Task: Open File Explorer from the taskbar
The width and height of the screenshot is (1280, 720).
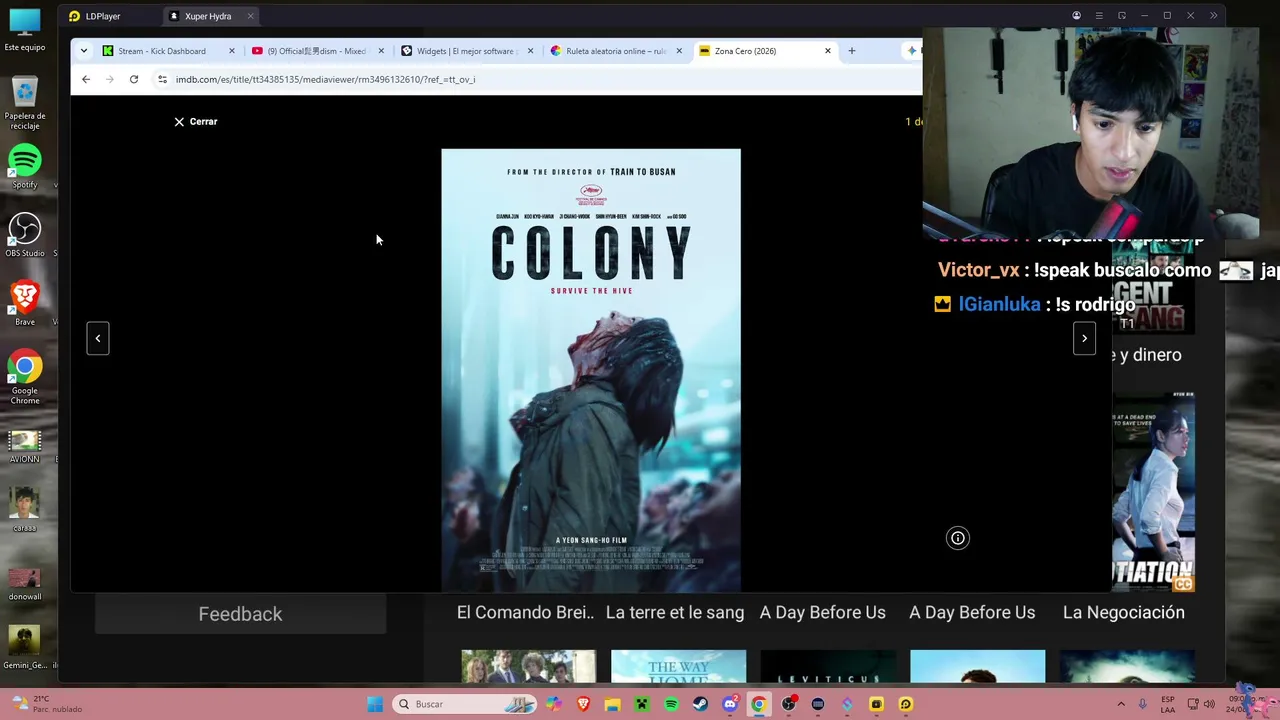Action: (612, 704)
